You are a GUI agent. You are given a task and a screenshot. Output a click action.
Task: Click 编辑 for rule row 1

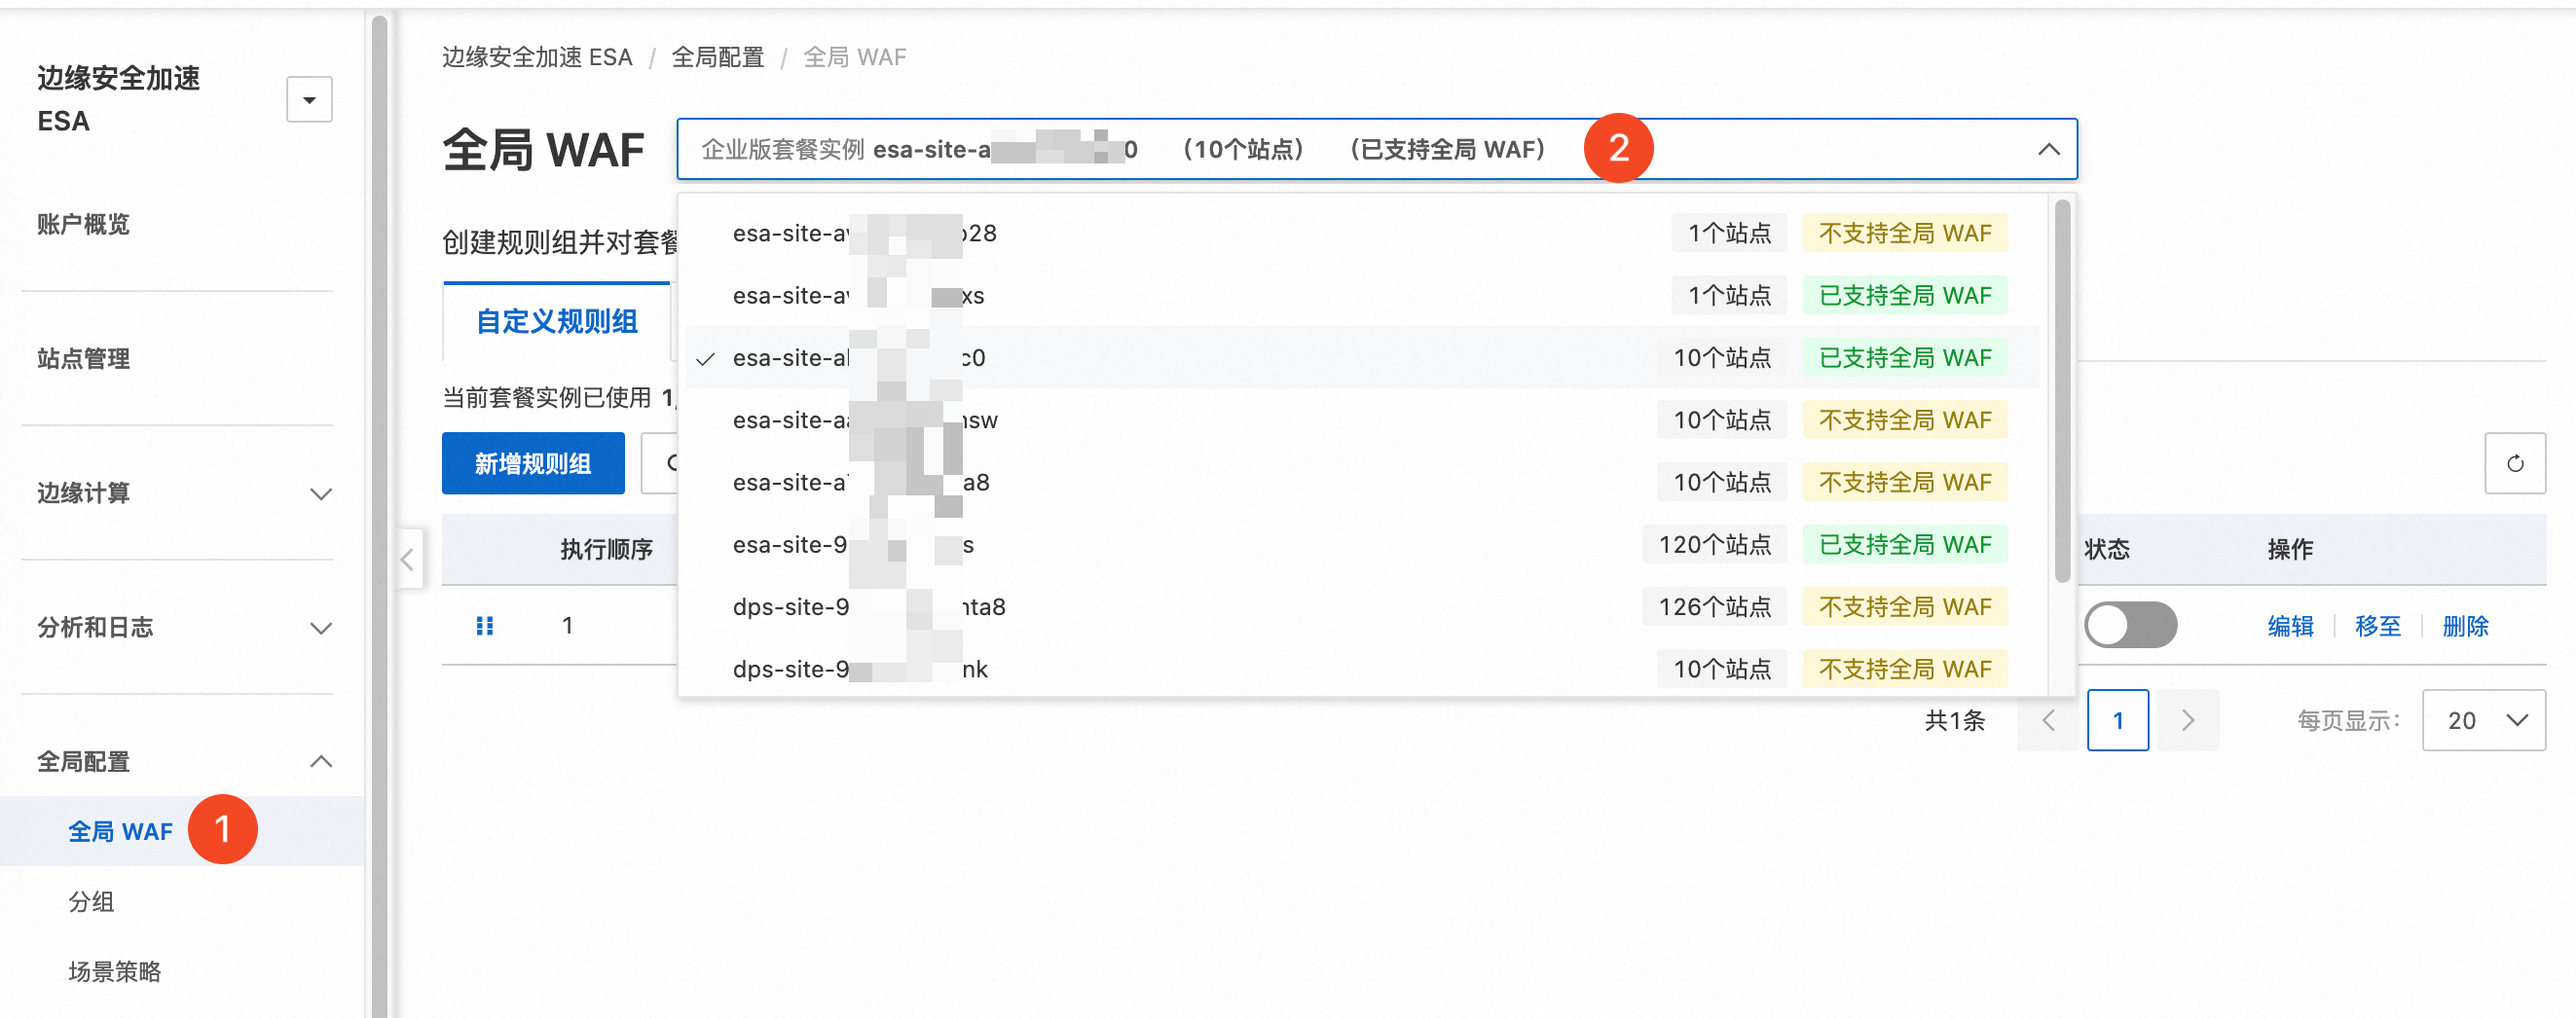click(2290, 626)
